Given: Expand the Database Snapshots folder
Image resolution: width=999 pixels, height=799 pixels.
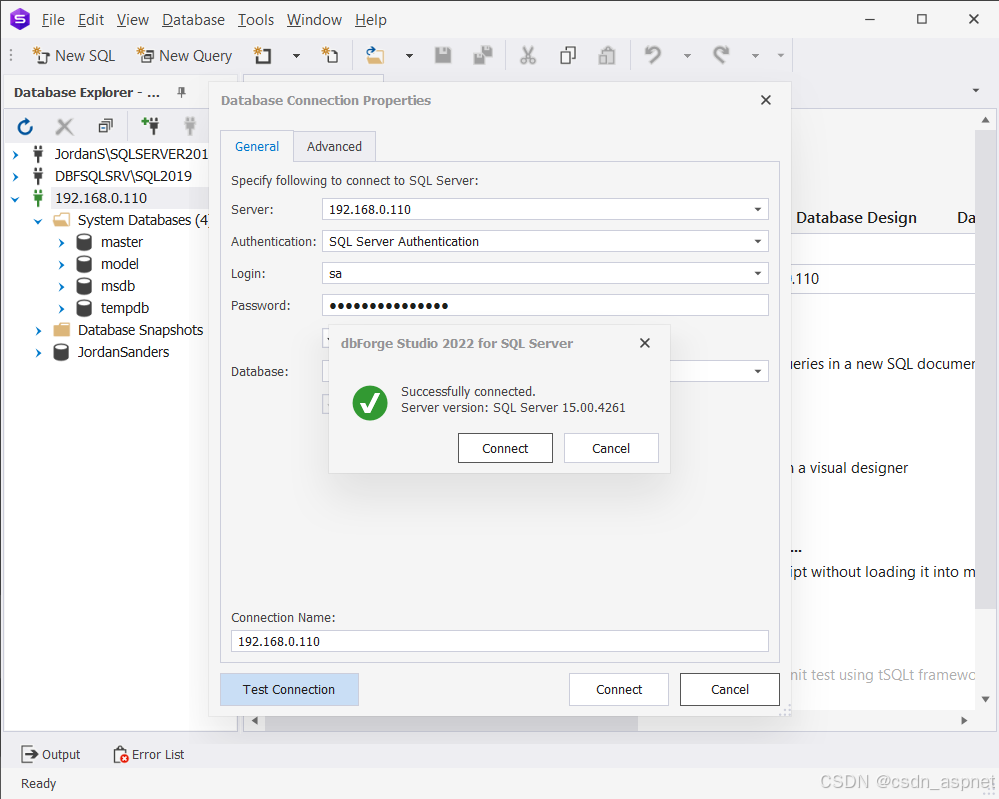Looking at the screenshot, I should tap(38, 331).
